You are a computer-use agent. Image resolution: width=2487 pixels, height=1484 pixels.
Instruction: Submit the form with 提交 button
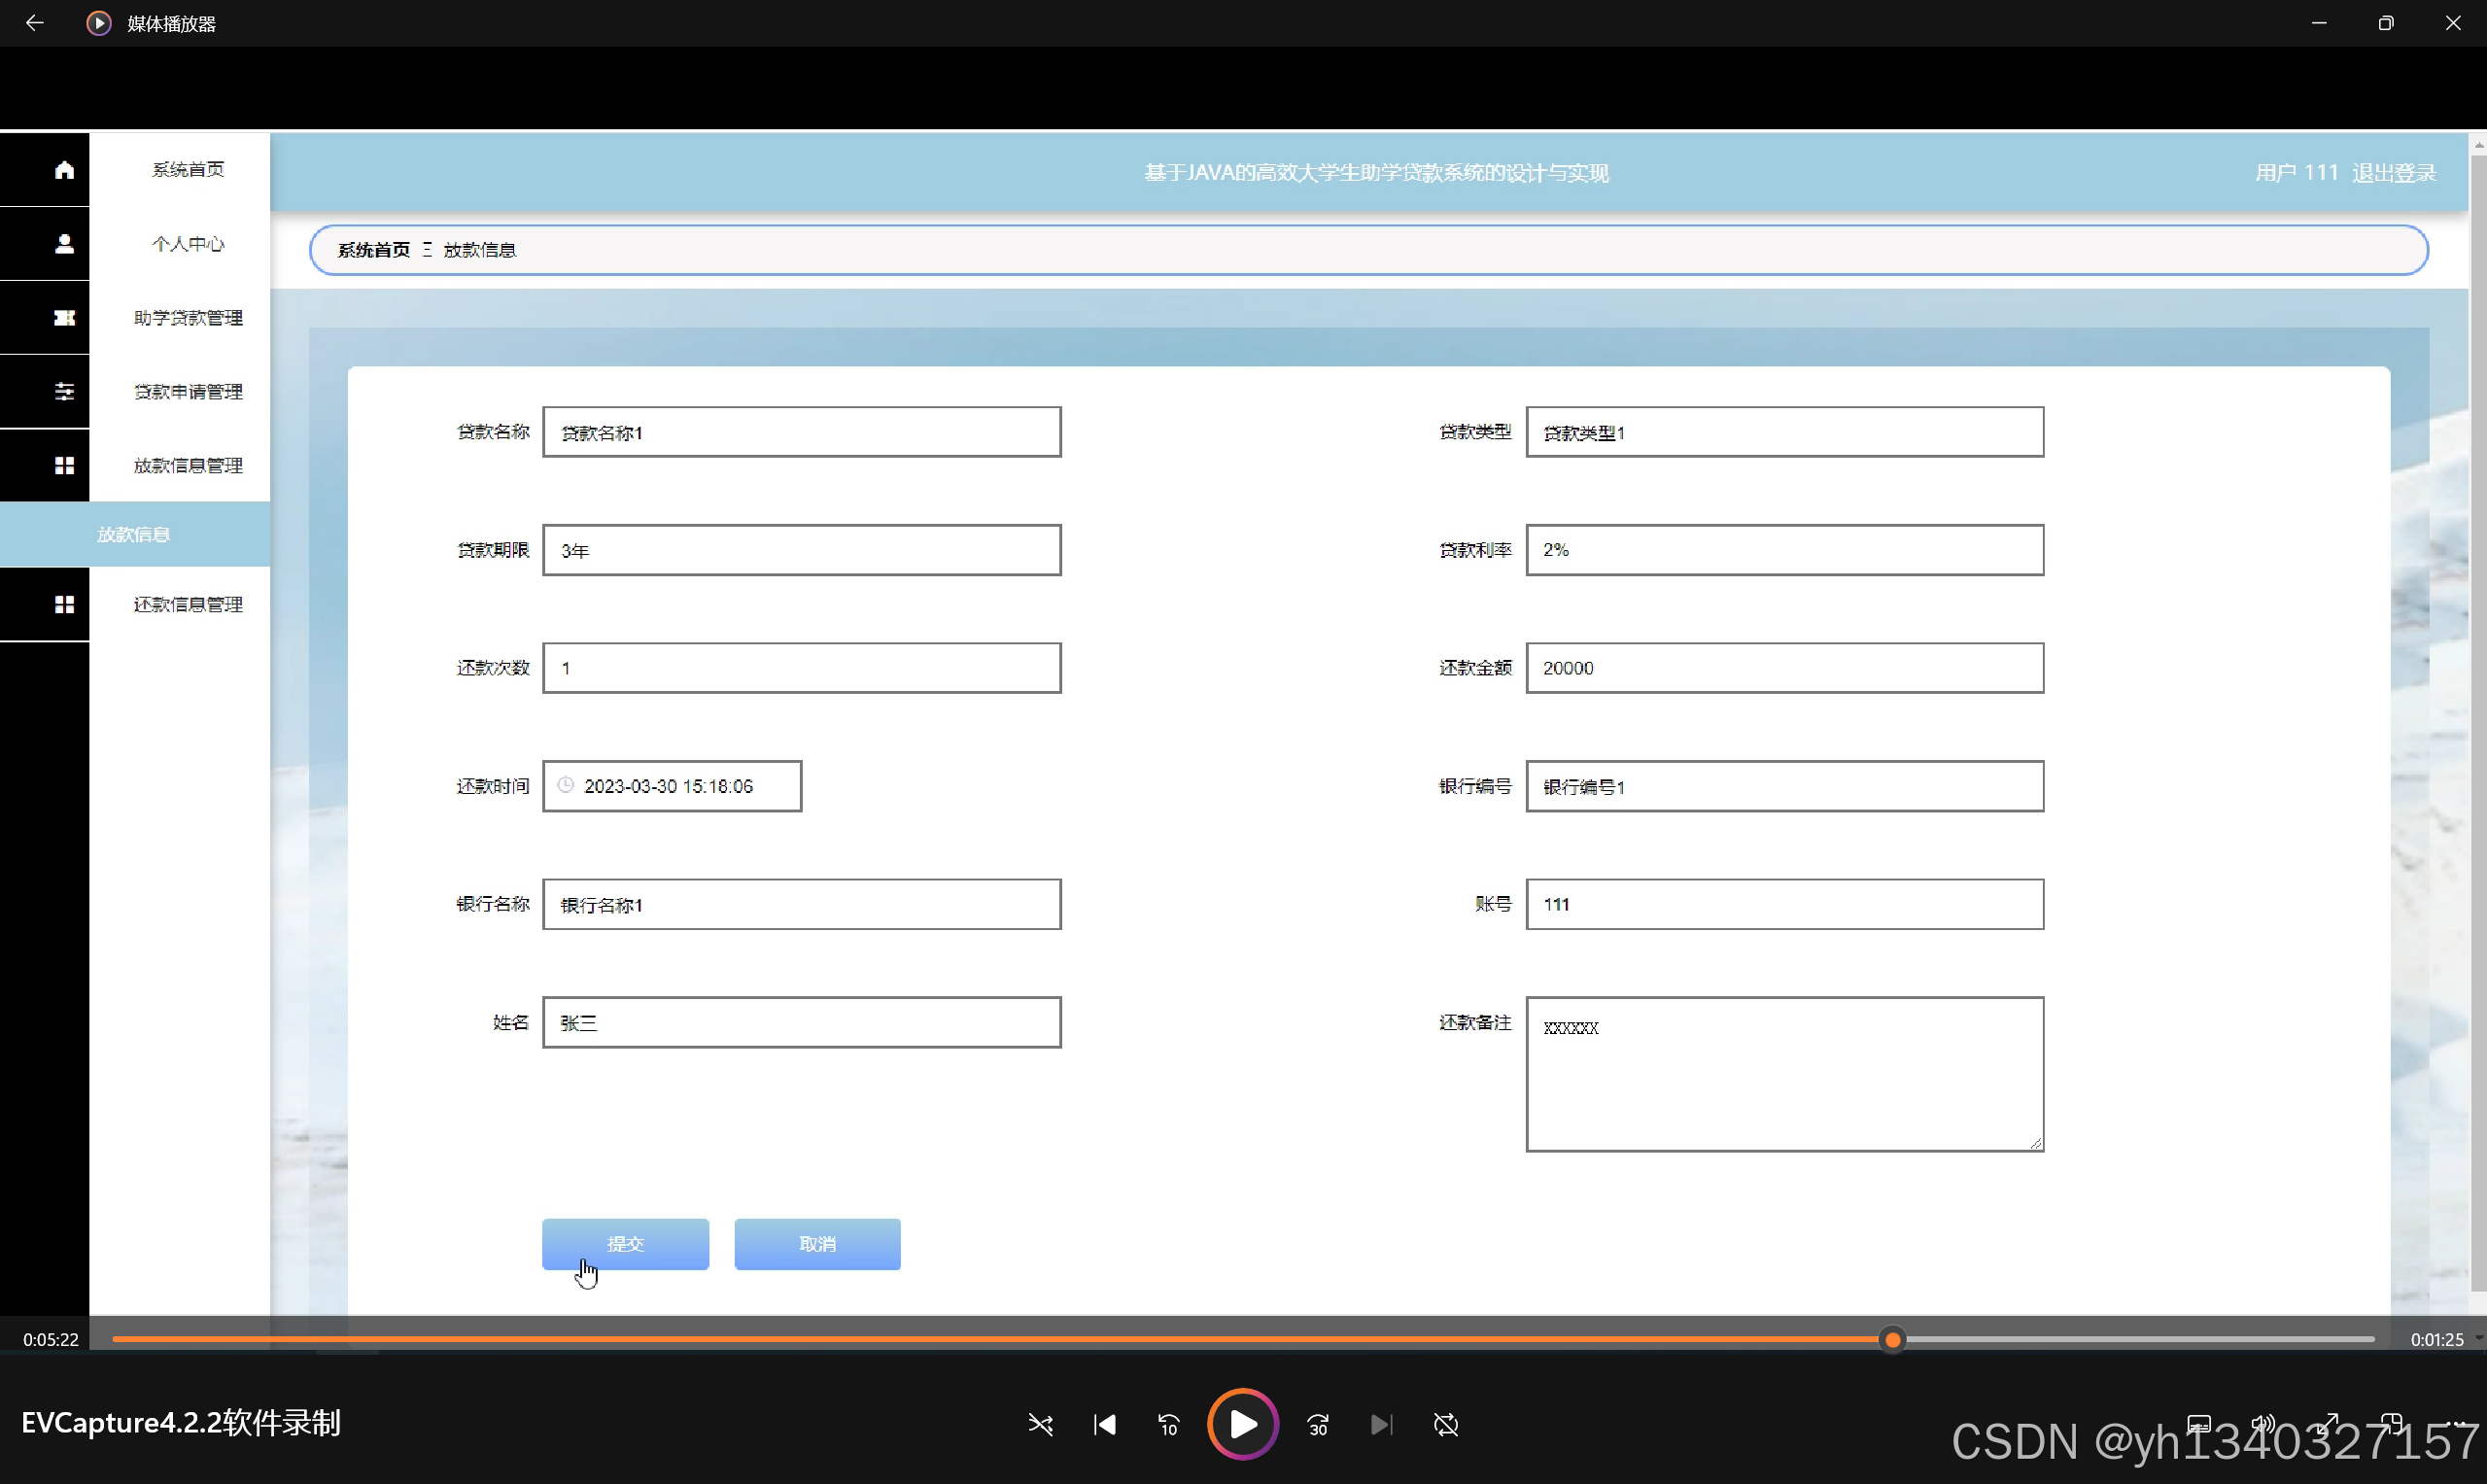pyautogui.click(x=626, y=1244)
